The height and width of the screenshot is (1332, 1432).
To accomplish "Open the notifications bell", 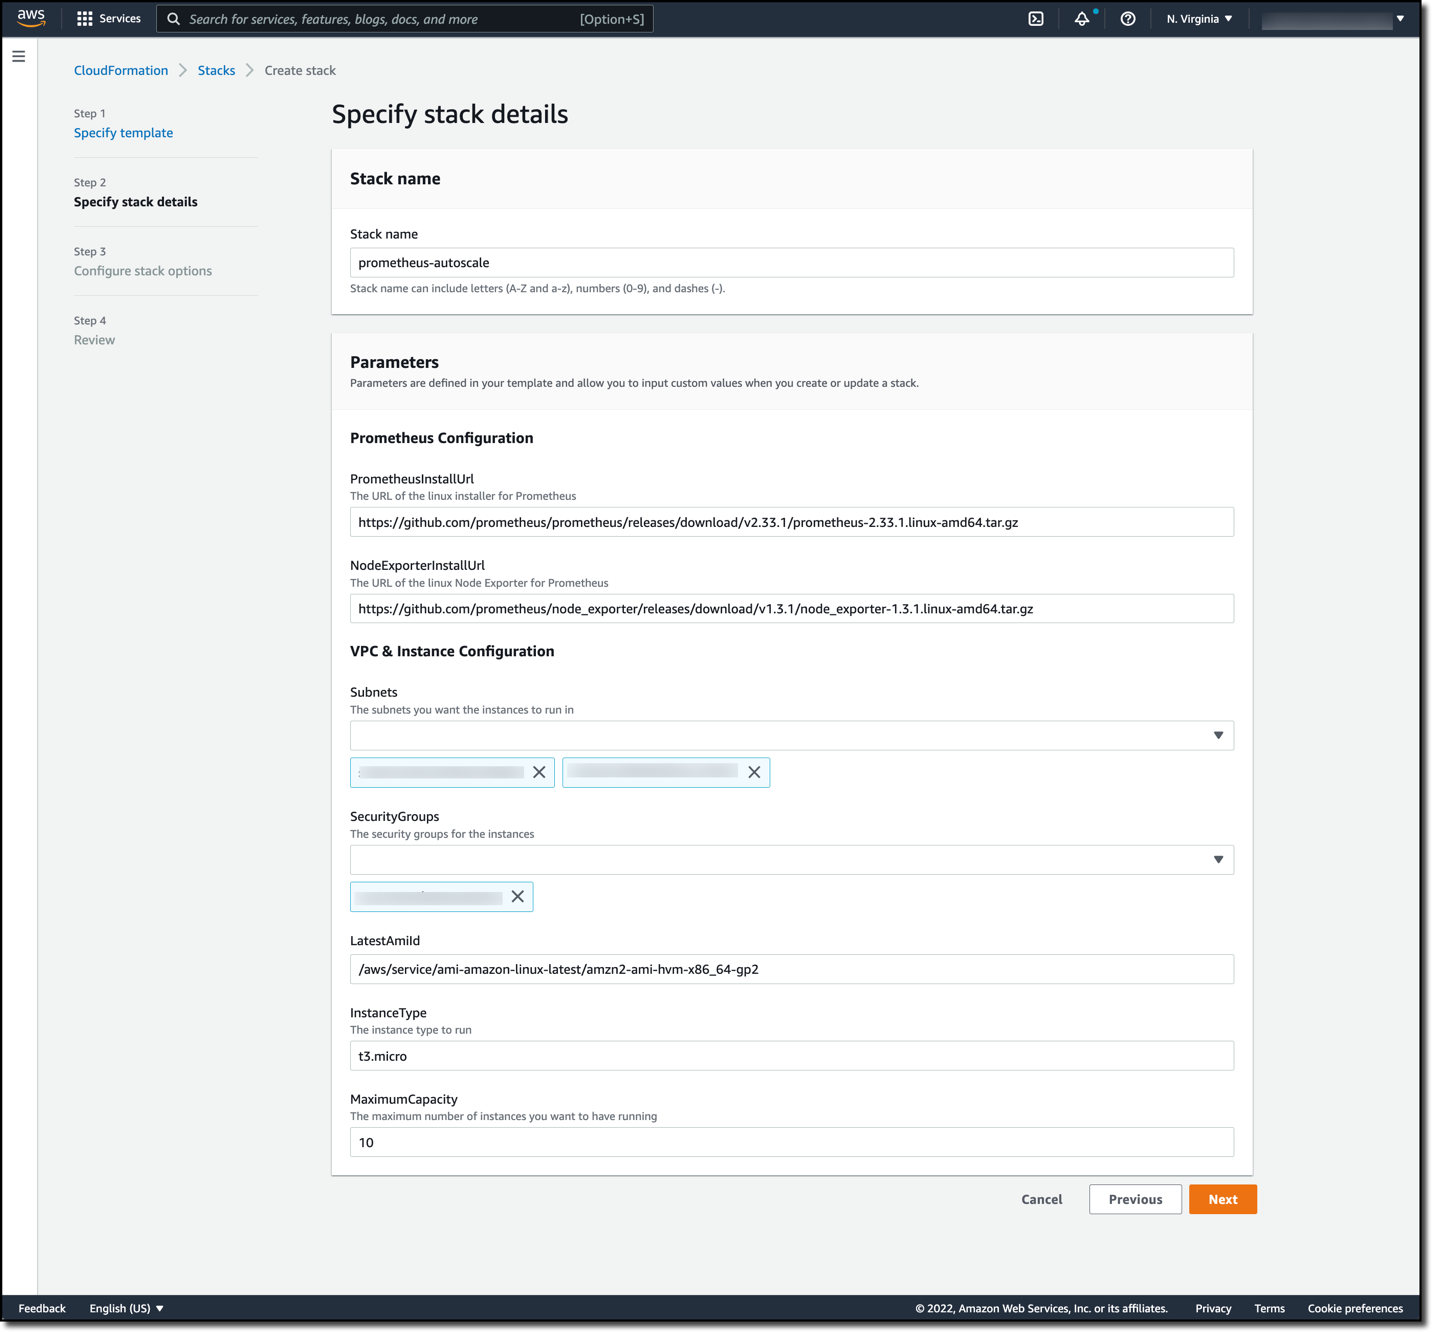I will 1081,18.
